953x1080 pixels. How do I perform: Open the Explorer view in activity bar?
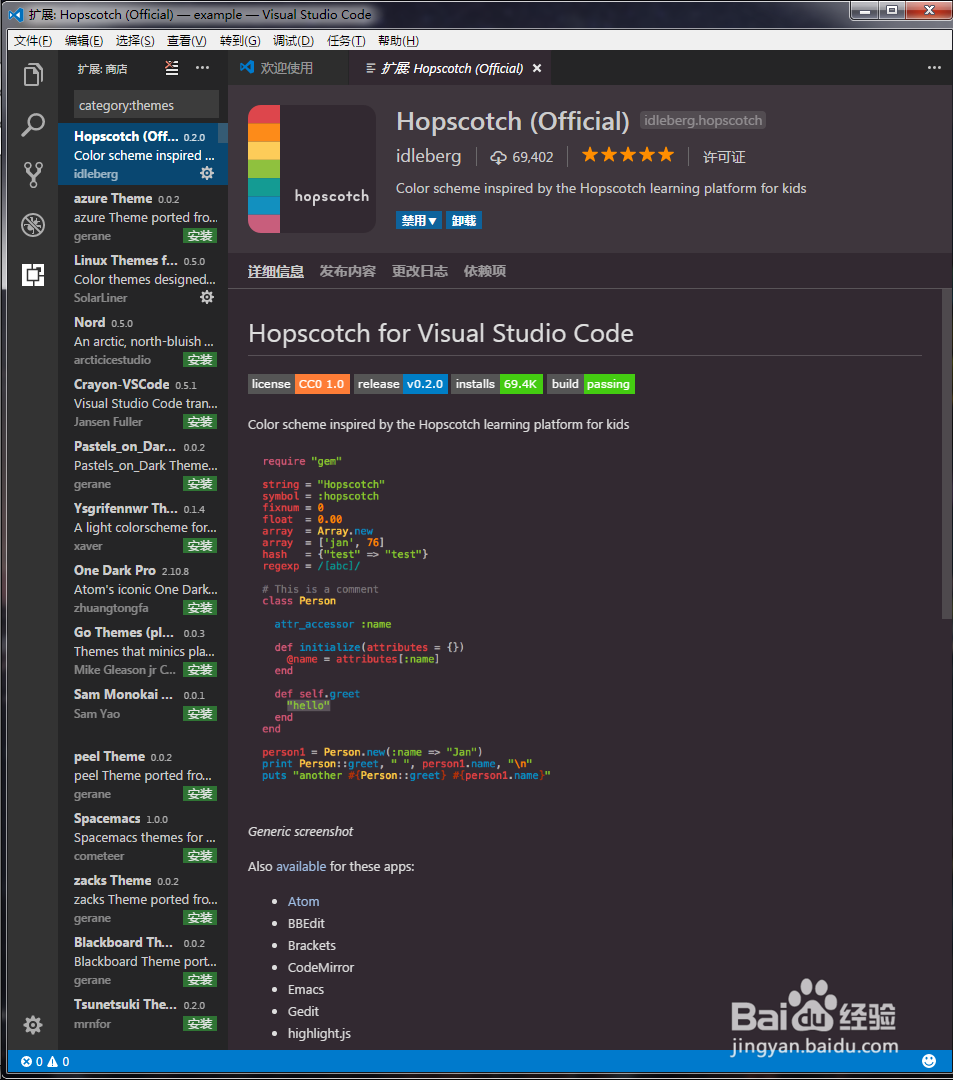click(x=33, y=74)
